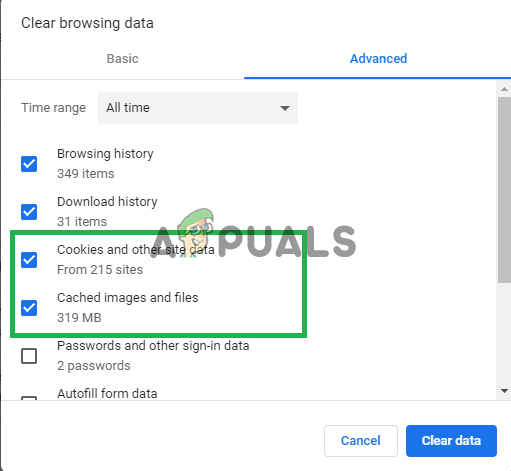Click the Cancel button
This screenshot has height=471, width=511.
pyautogui.click(x=361, y=441)
